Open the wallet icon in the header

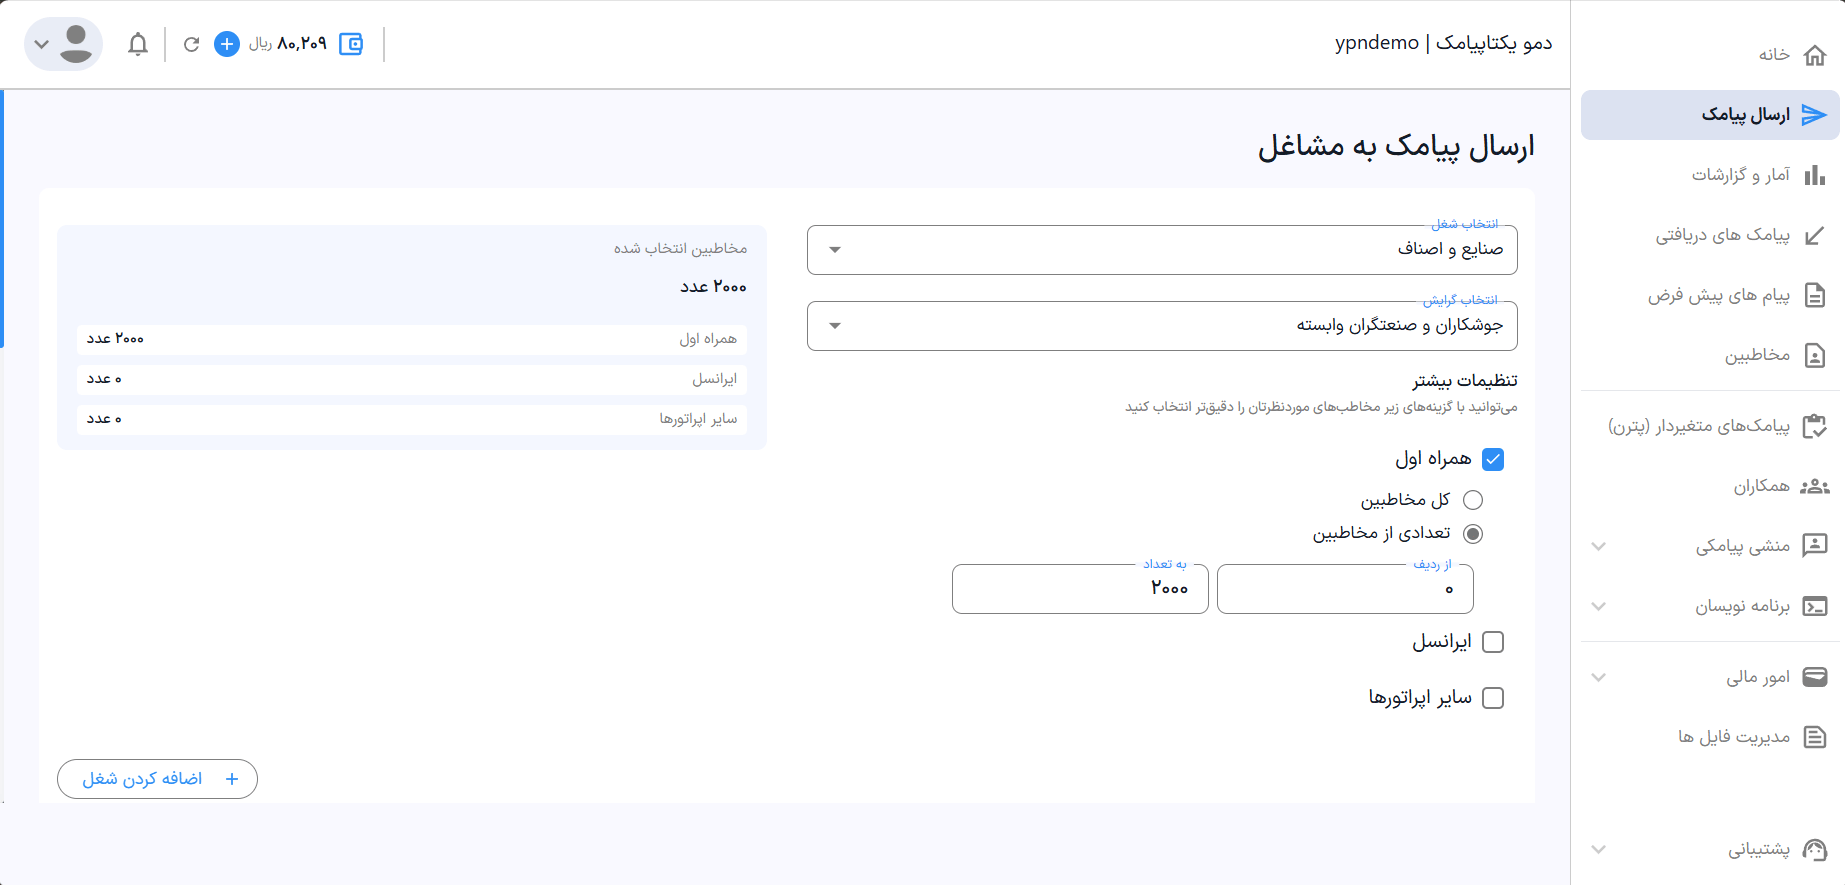(351, 44)
